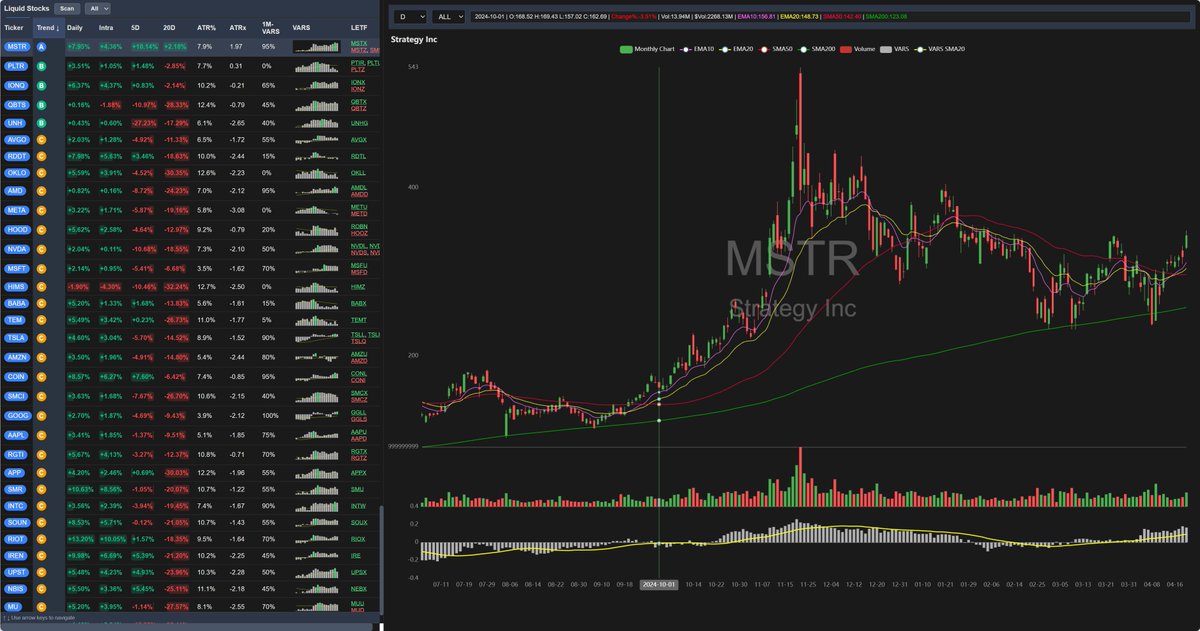This screenshot has height=631, width=1200.
Task: Open VARS sparkline in SMCI row
Action: (318, 396)
